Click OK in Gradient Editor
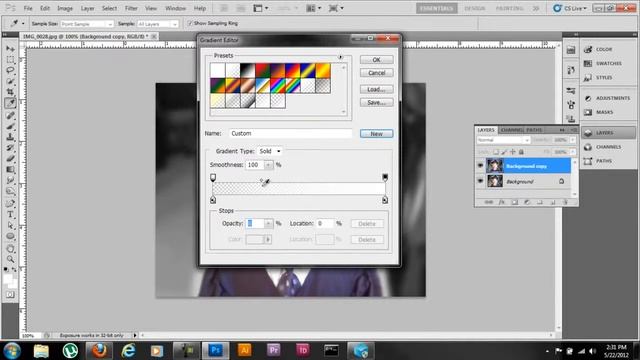 (376, 60)
